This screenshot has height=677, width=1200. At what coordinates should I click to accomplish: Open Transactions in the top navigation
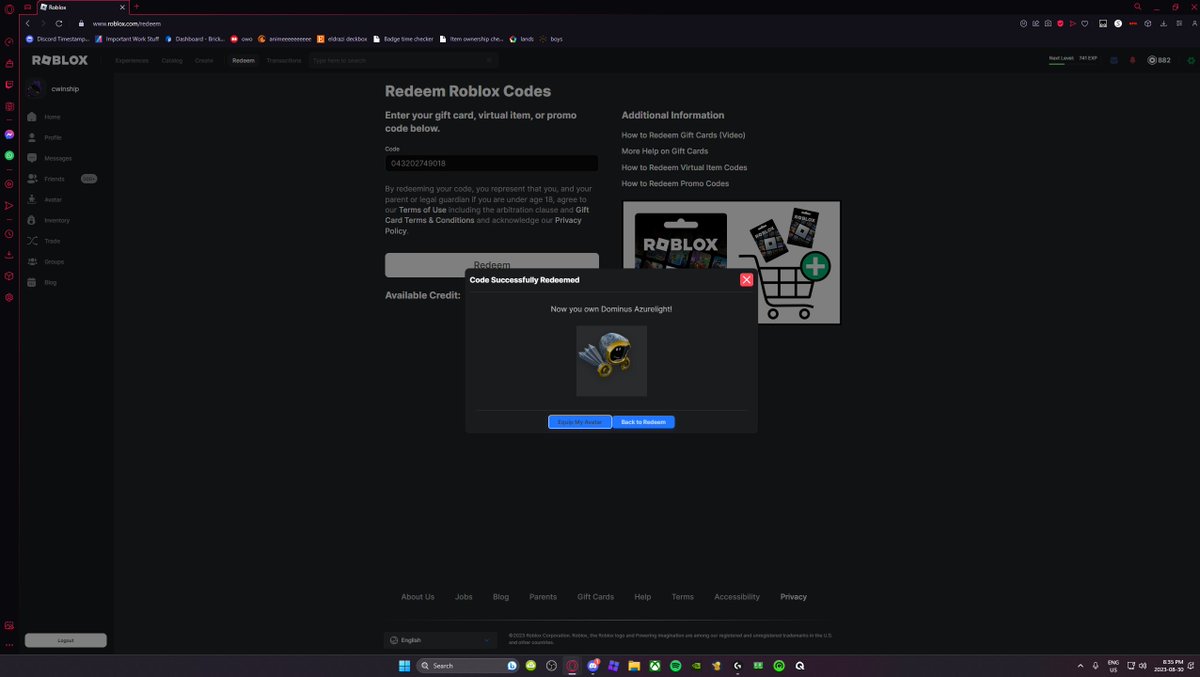(x=284, y=60)
